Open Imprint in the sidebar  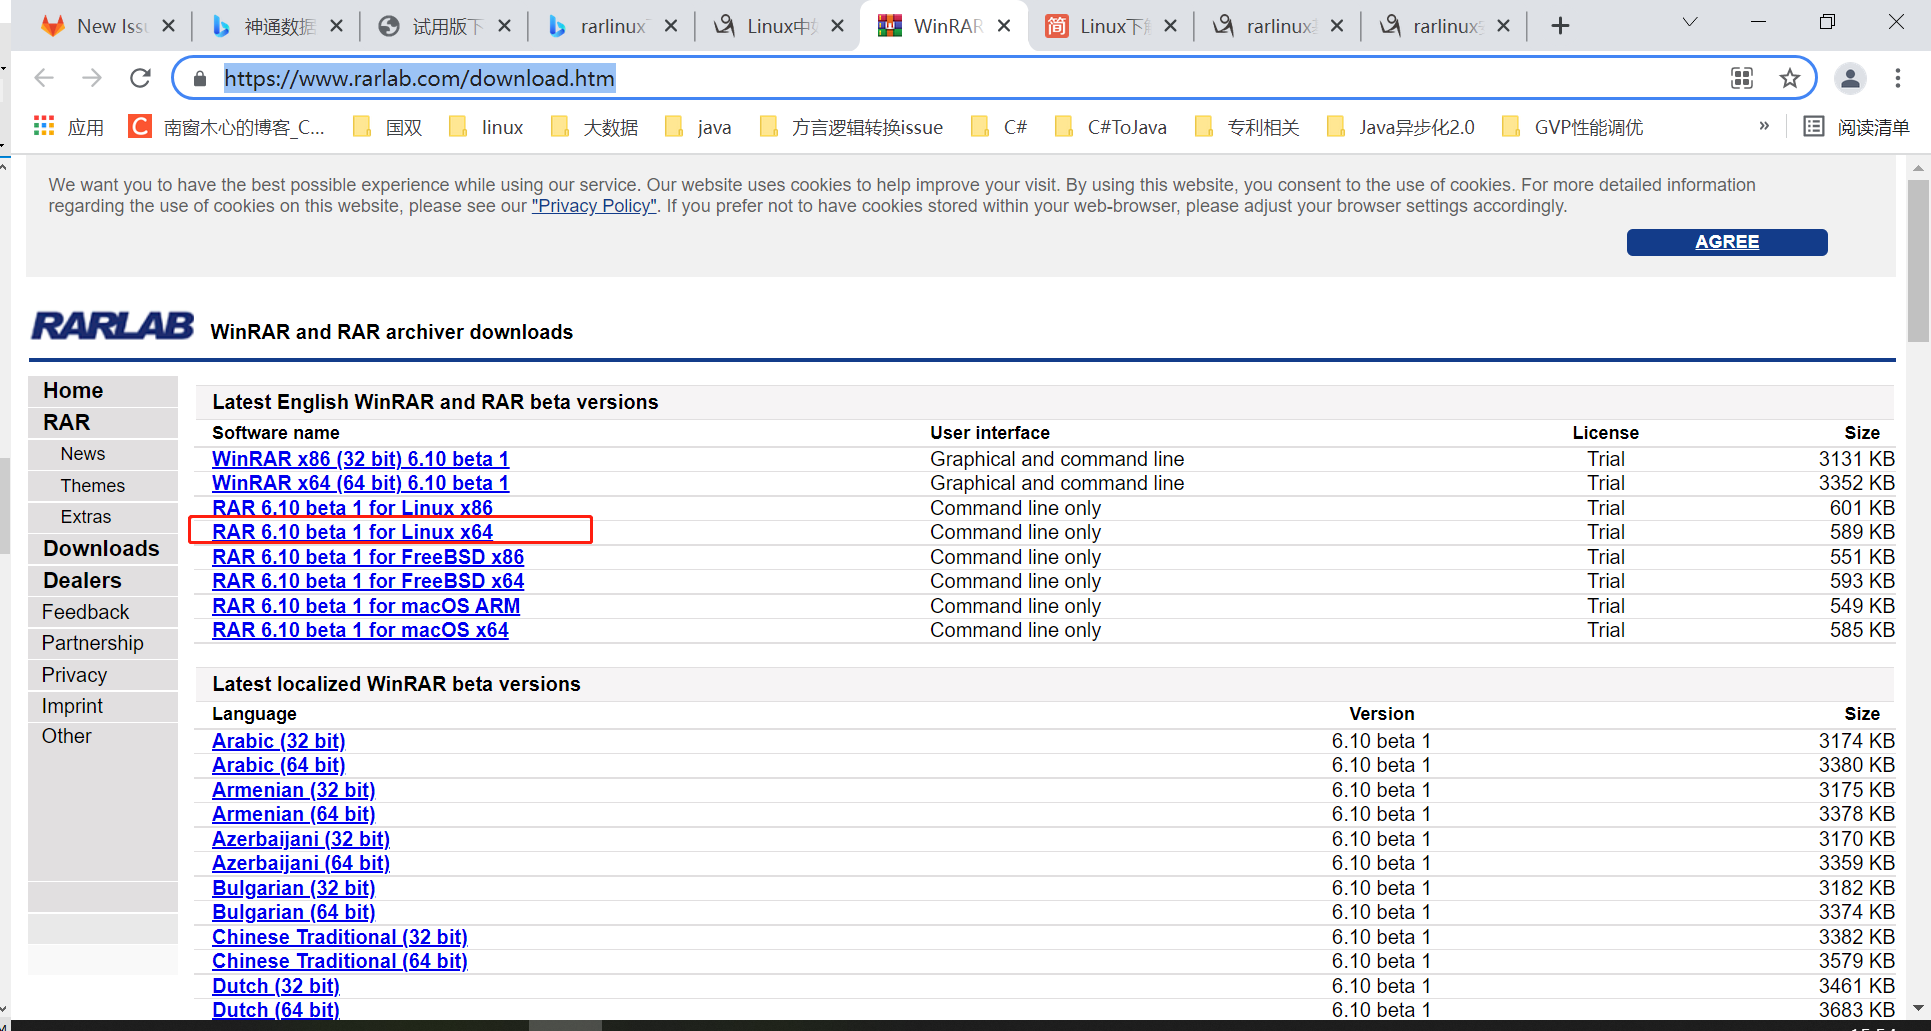coord(72,706)
